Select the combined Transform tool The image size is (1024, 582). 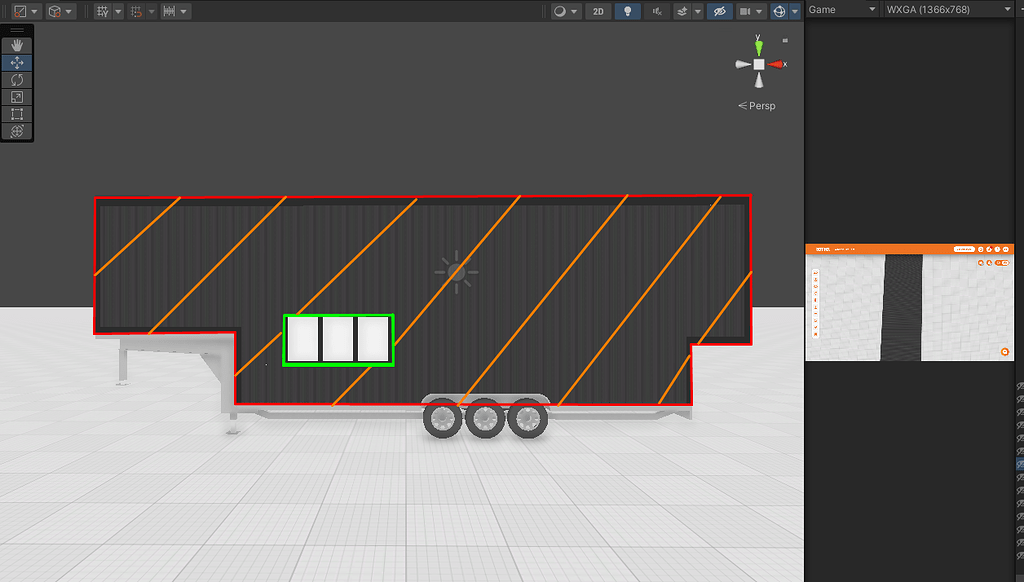click(16, 131)
